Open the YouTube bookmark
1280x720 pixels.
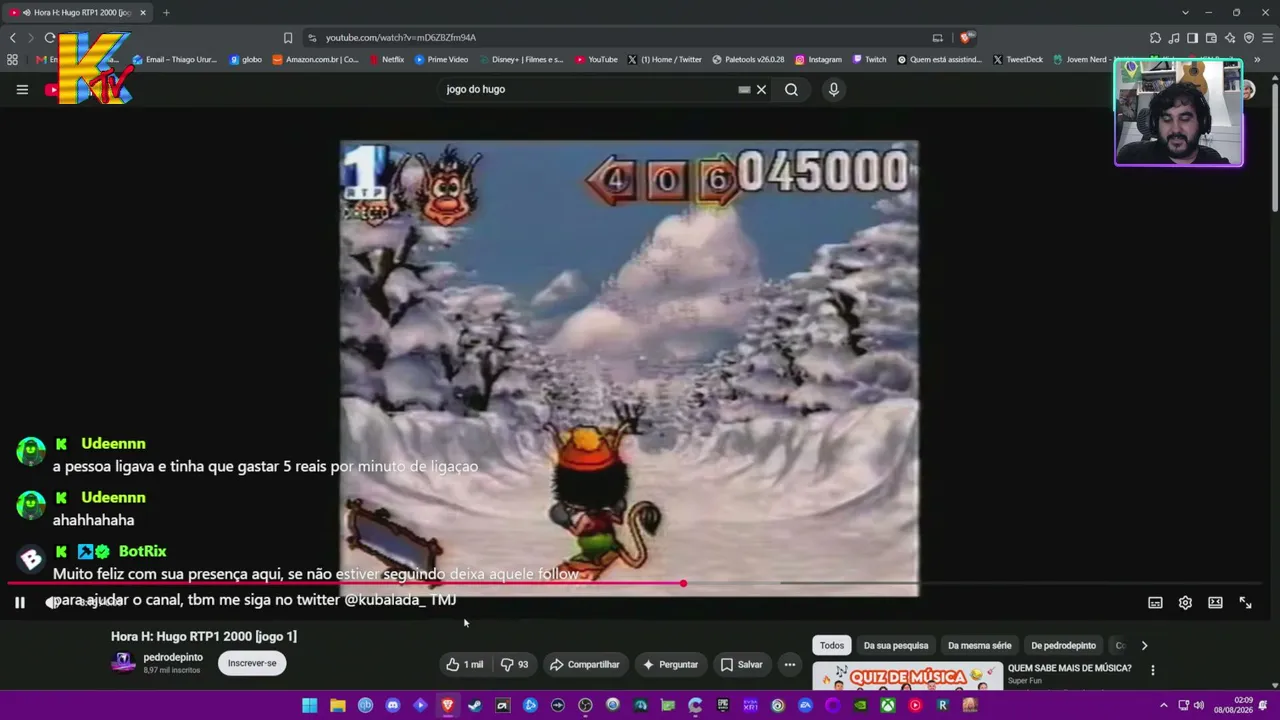596,59
